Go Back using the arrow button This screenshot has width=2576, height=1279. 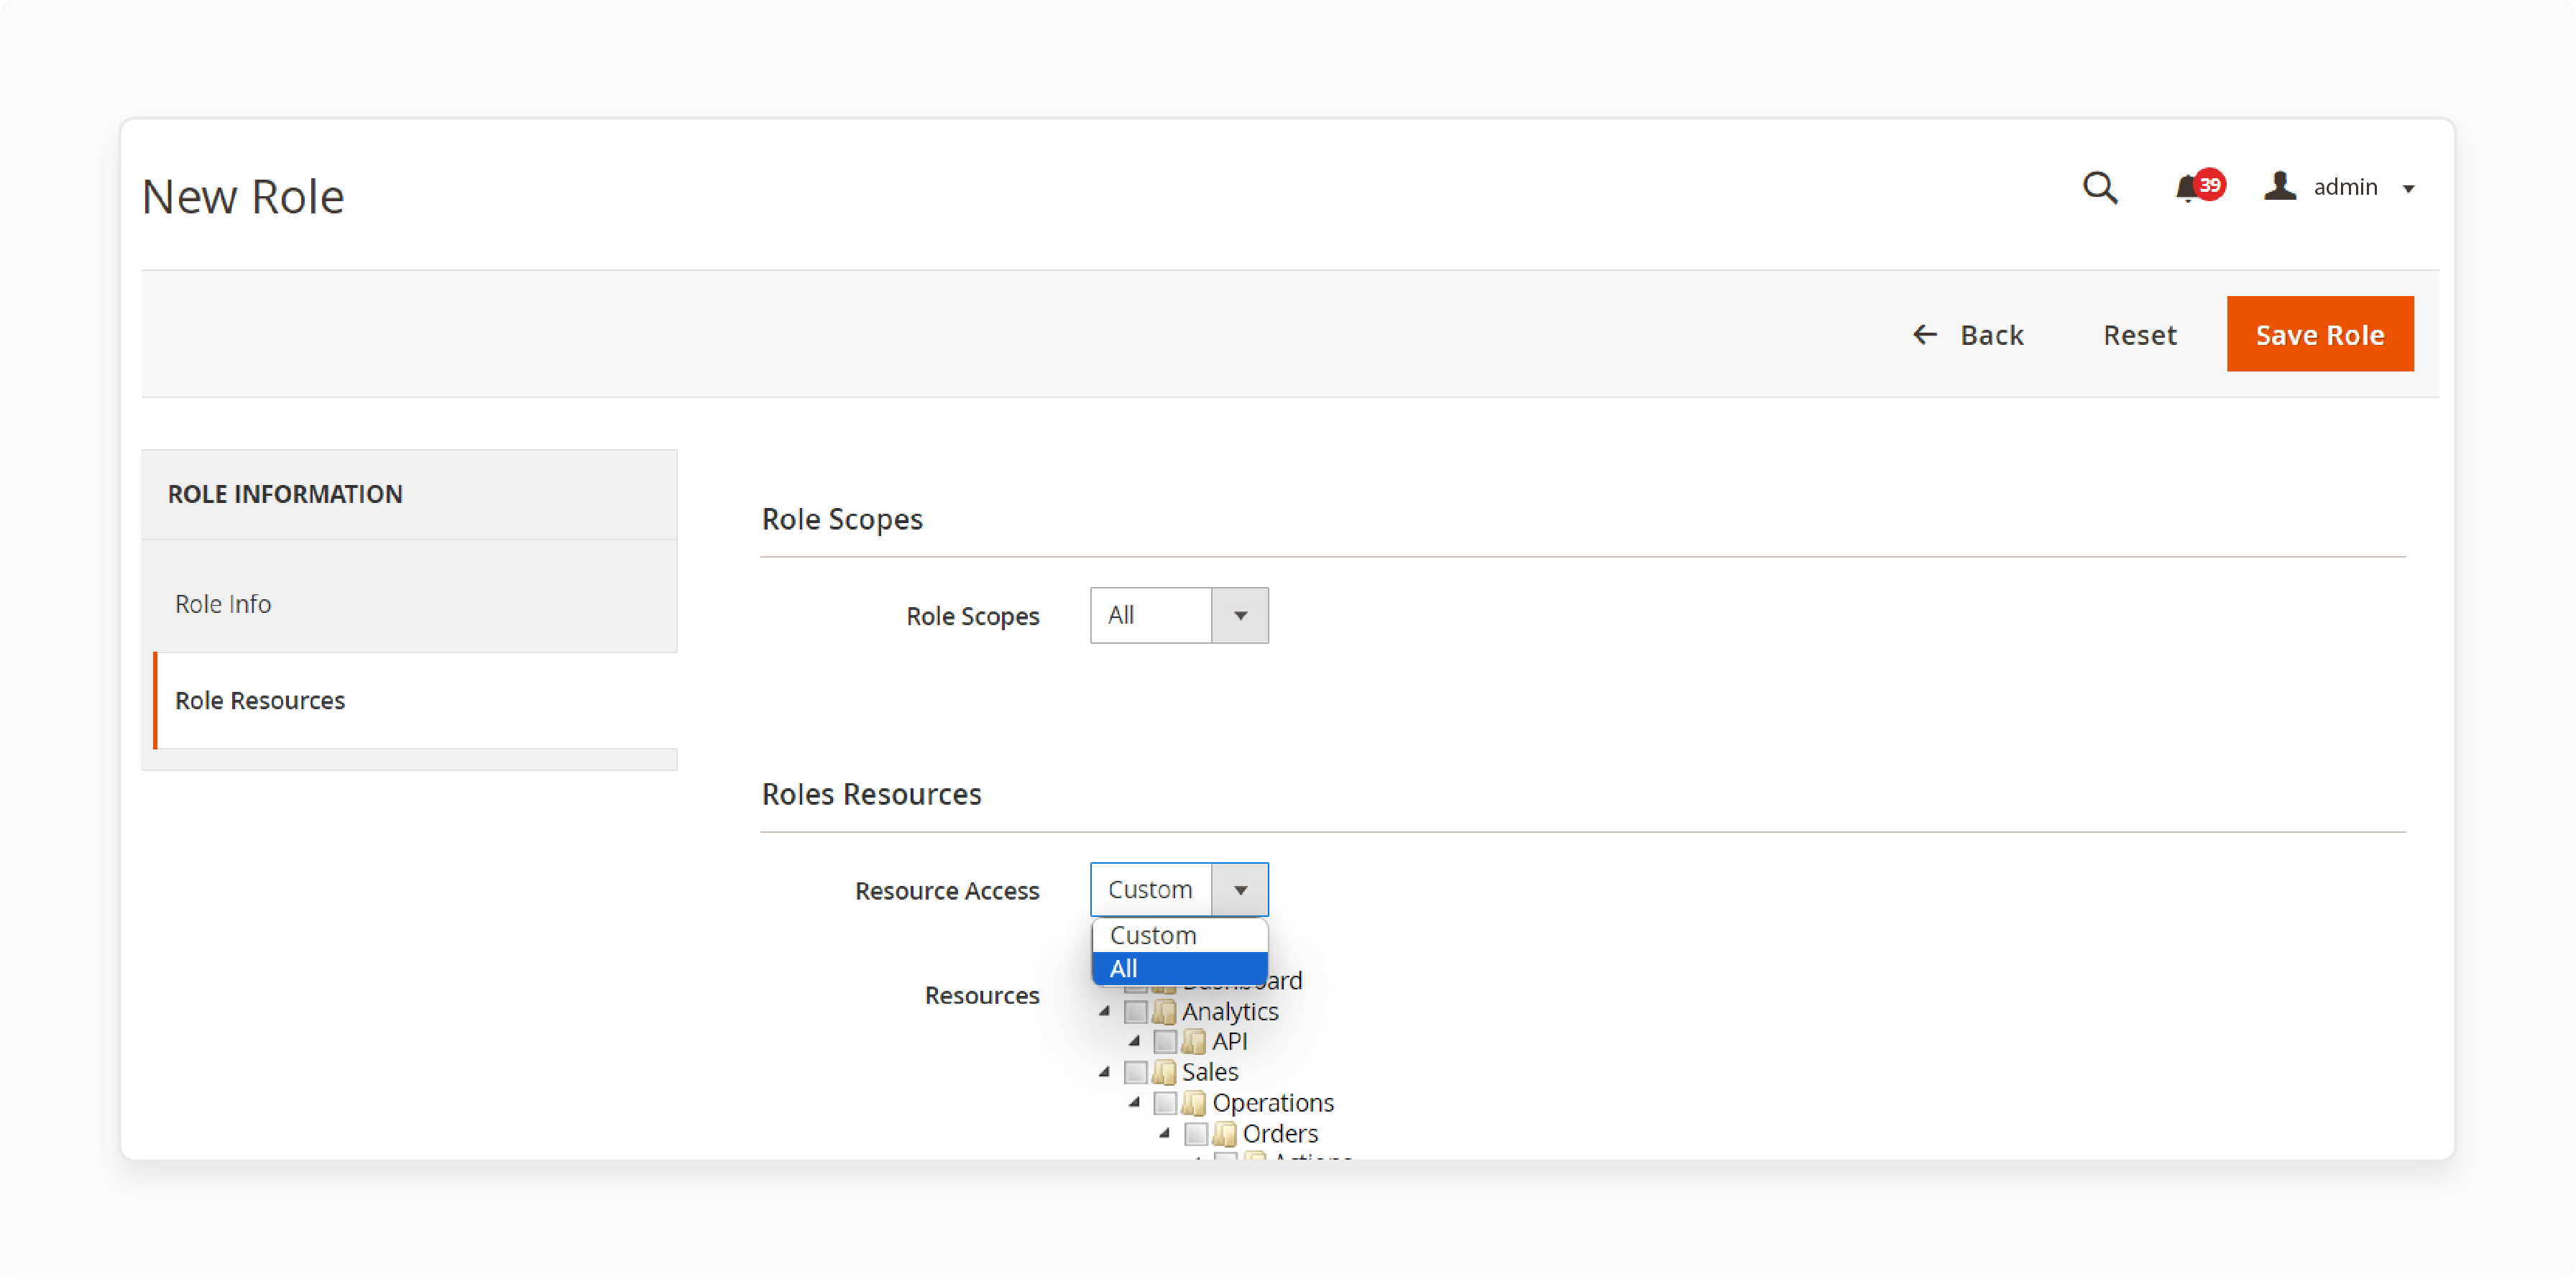pos(1968,335)
